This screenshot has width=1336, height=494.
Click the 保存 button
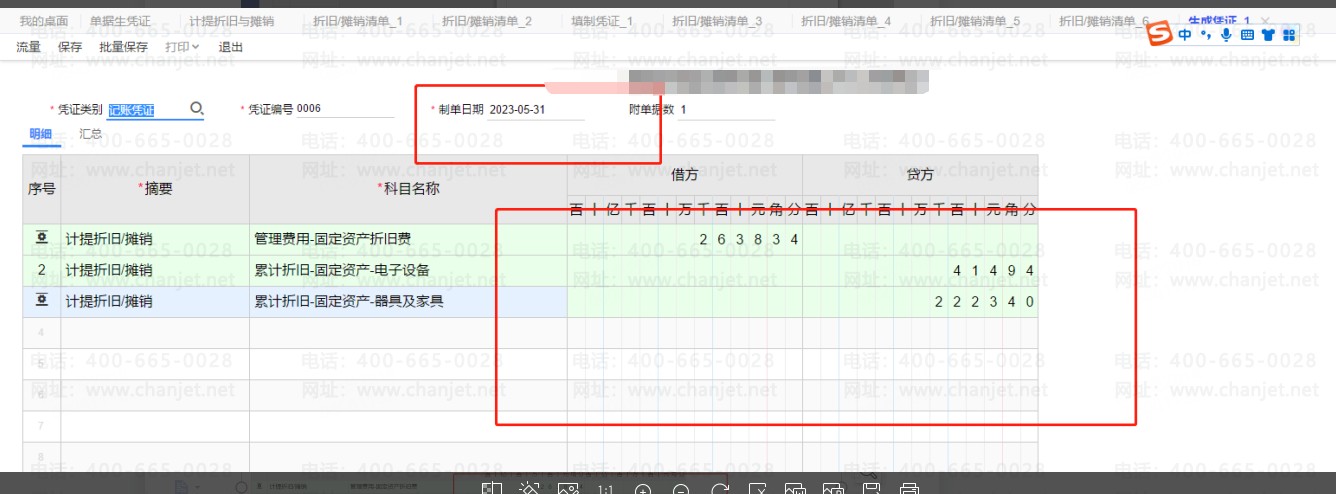point(70,47)
